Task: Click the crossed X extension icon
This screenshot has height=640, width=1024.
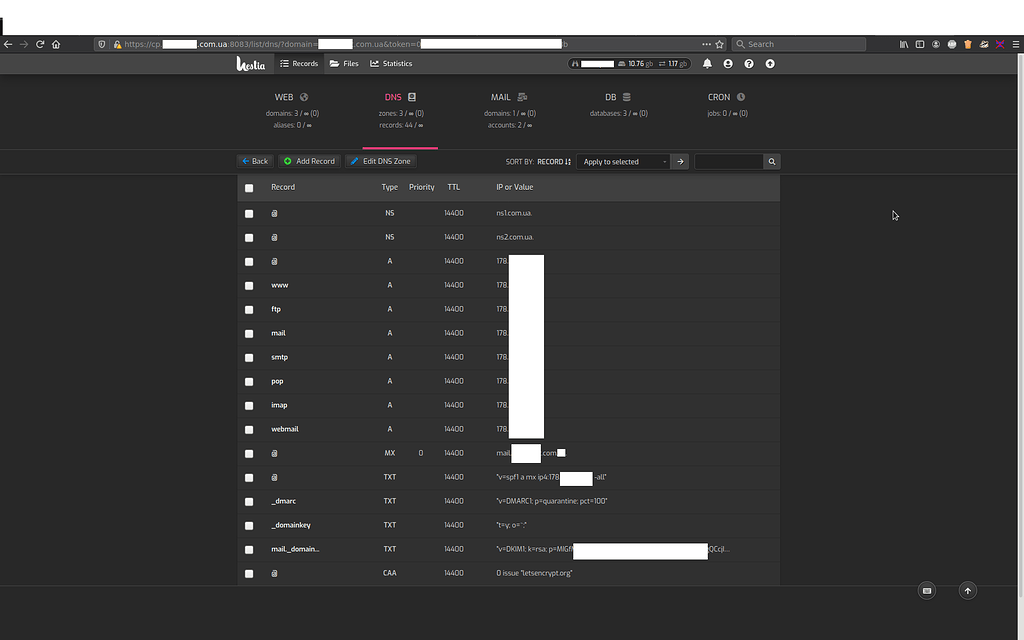Action: pyautogui.click(x=1000, y=44)
